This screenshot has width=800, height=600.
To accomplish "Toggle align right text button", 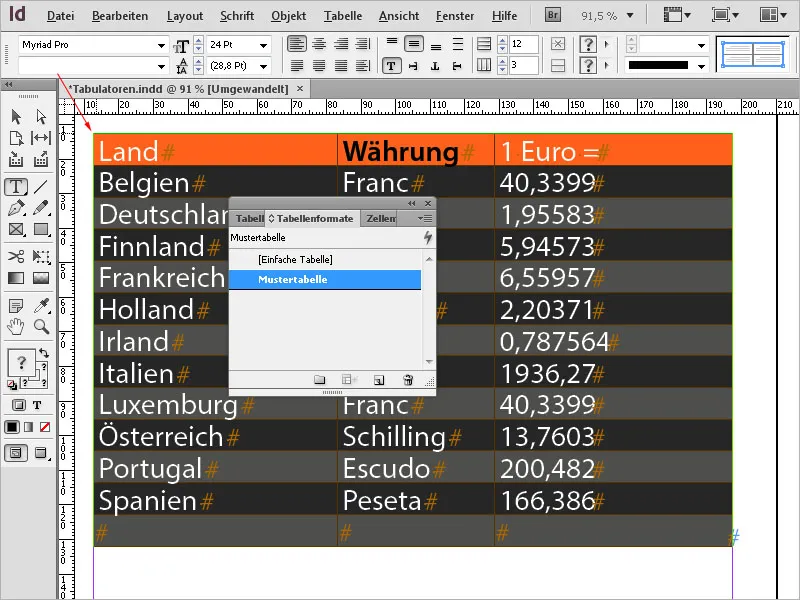I will tap(341, 44).
